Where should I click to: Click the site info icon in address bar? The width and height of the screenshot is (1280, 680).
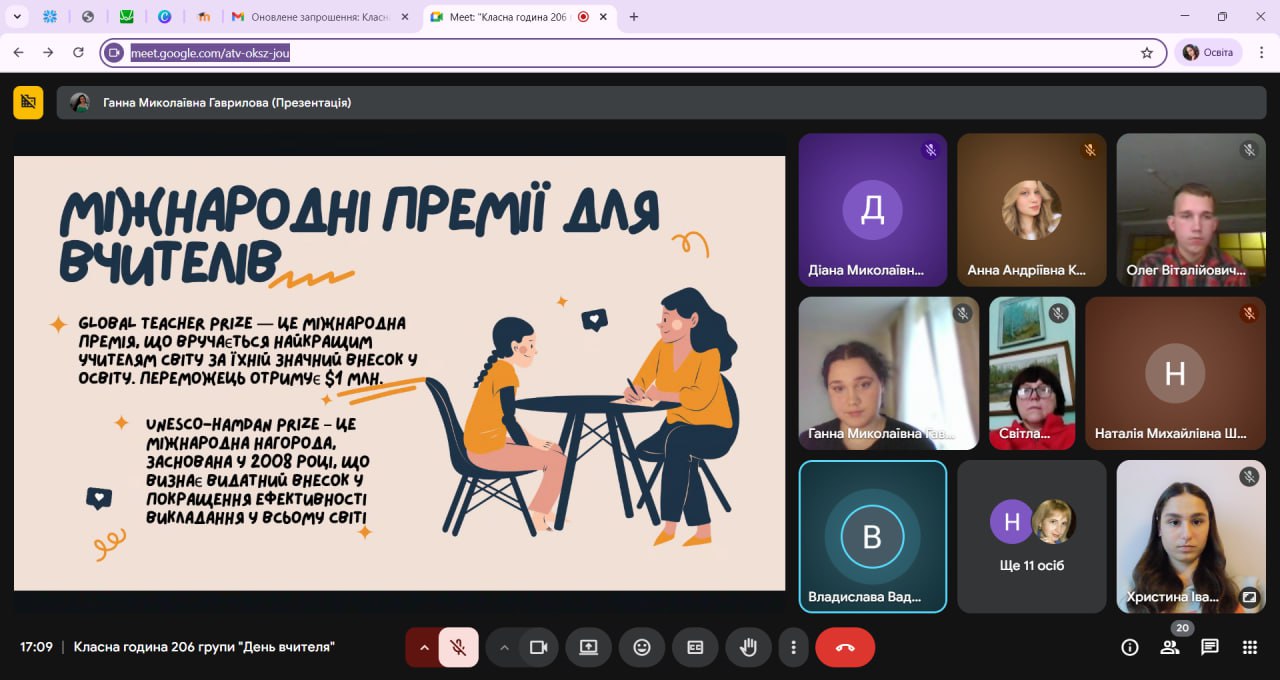(115, 53)
